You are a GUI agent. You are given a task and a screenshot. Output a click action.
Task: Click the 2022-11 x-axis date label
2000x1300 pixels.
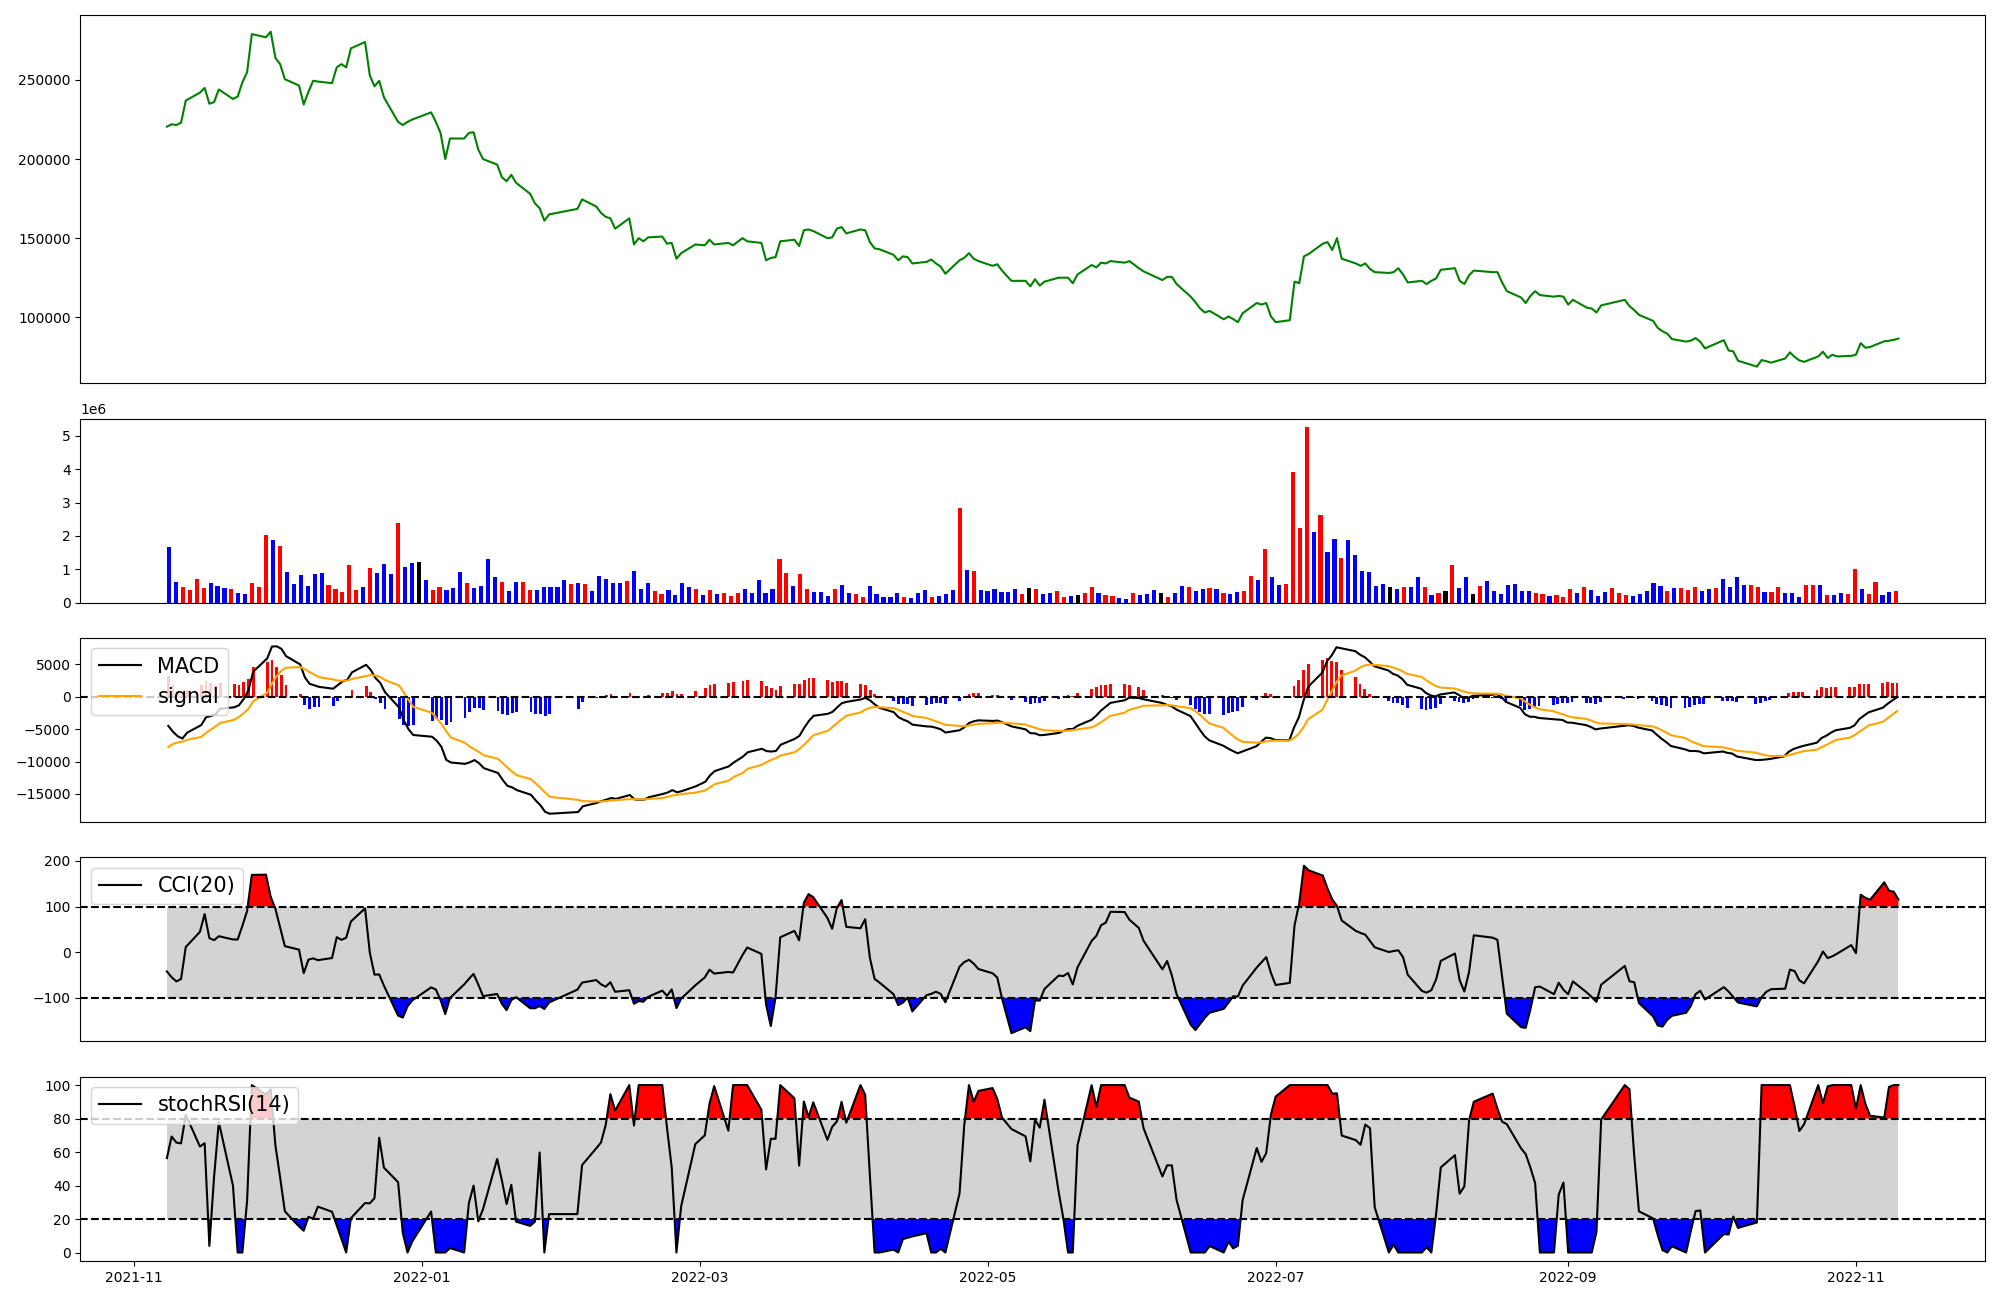pyautogui.click(x=1856, y=1277)
